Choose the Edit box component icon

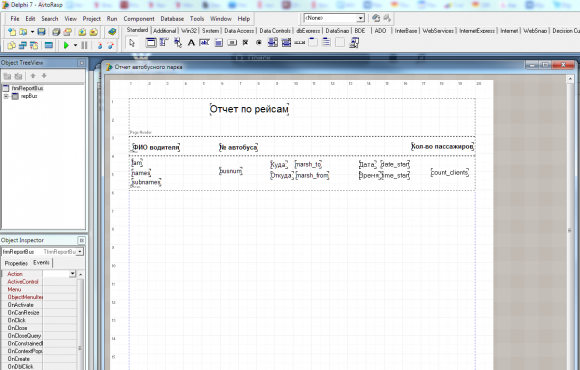click(205, 43)
